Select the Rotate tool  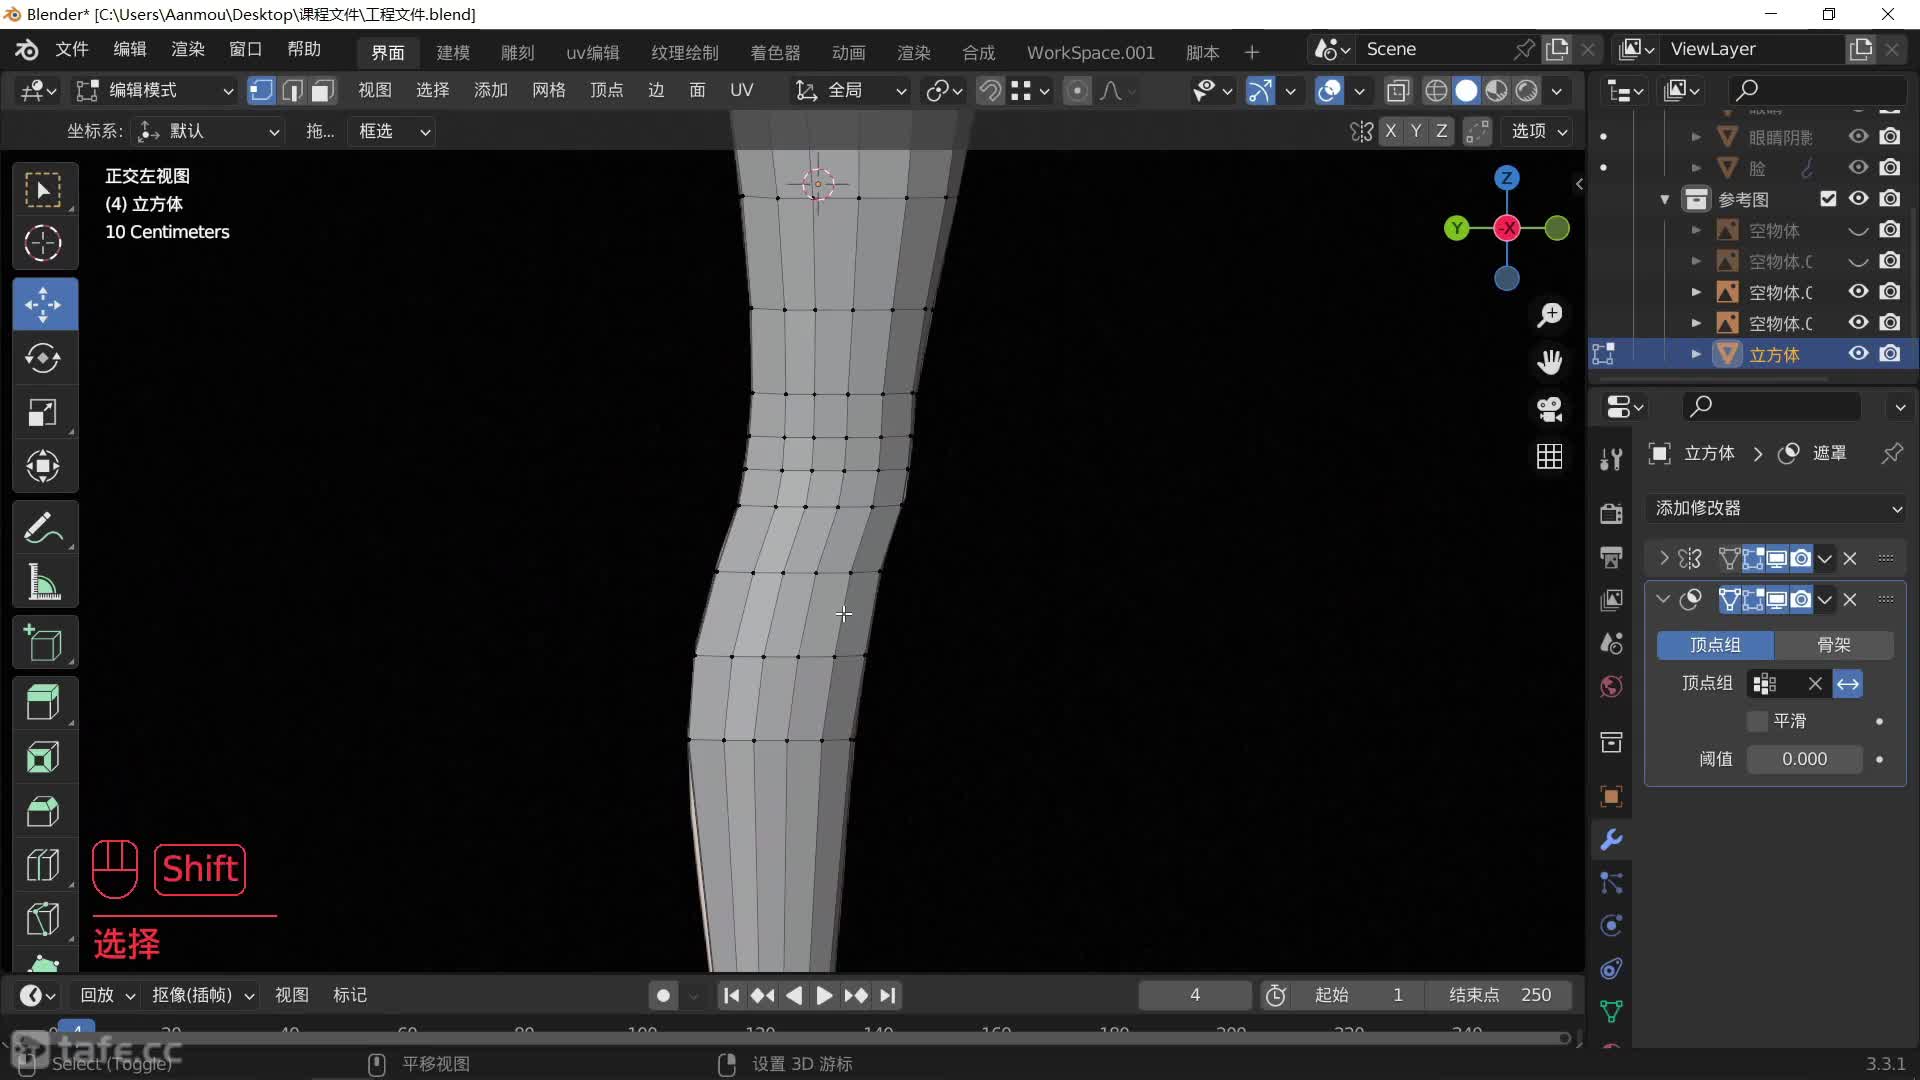pyautogui.click(x=44, y=358)
